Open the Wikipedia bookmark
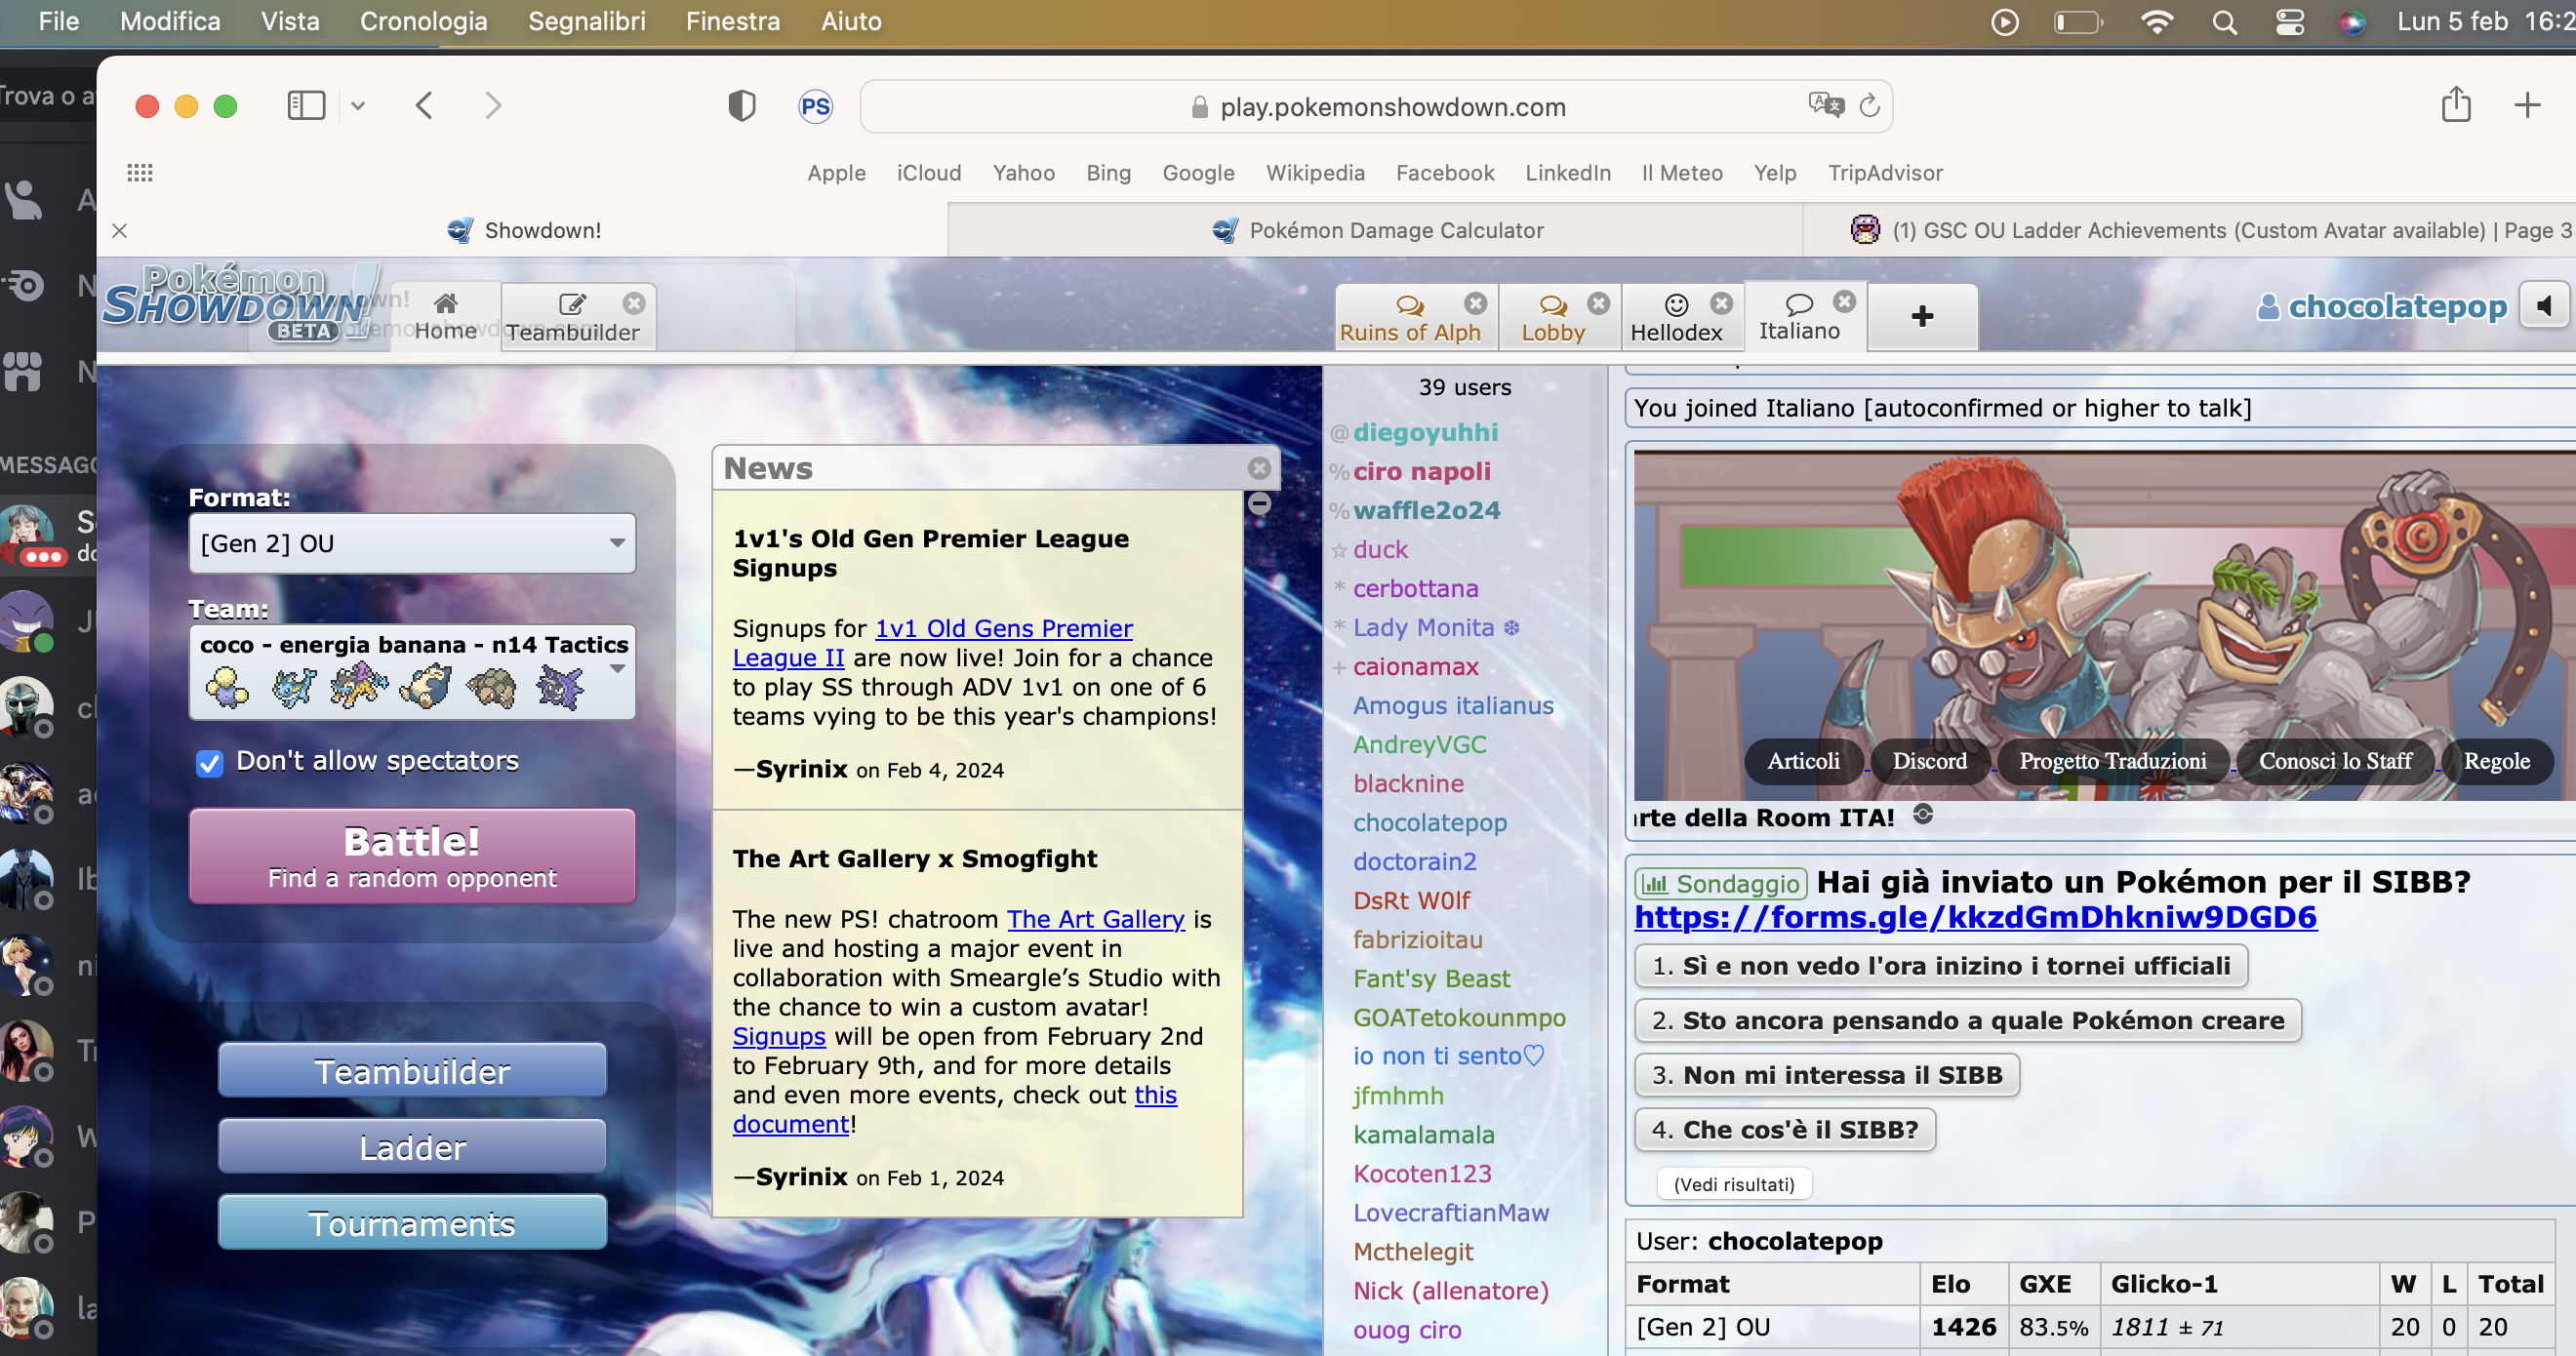Screen dimensions: 2576x1356 (x=1314, y=173)
